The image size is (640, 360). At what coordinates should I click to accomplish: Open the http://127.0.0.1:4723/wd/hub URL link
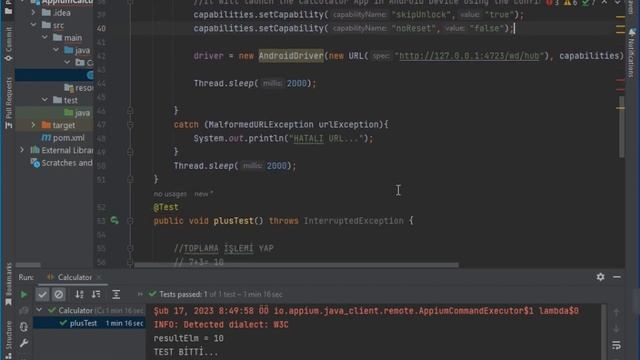(469, 56)
